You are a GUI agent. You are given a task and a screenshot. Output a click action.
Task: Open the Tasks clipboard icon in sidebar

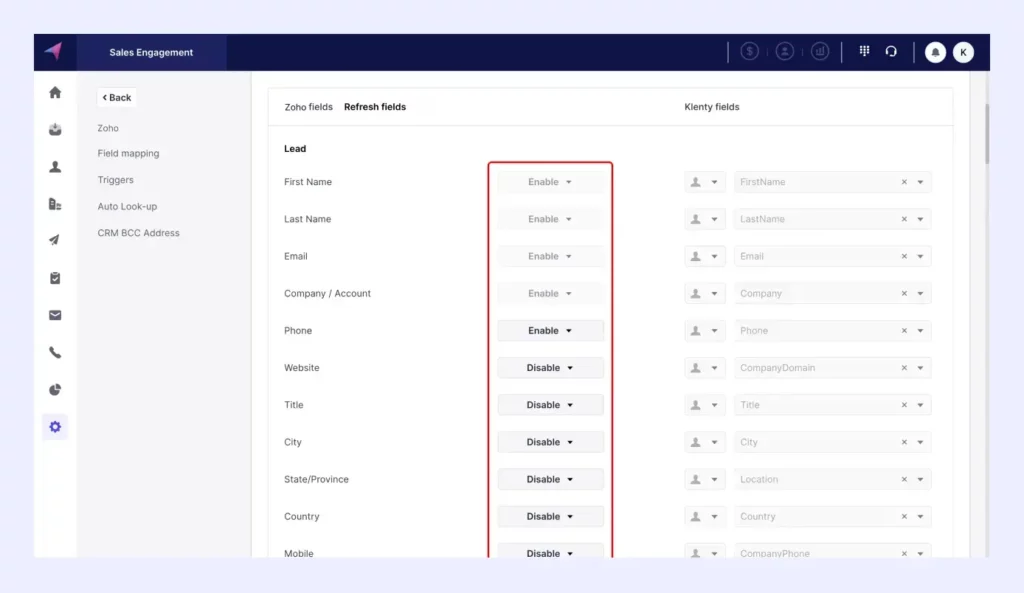click(x=55, y=278)
